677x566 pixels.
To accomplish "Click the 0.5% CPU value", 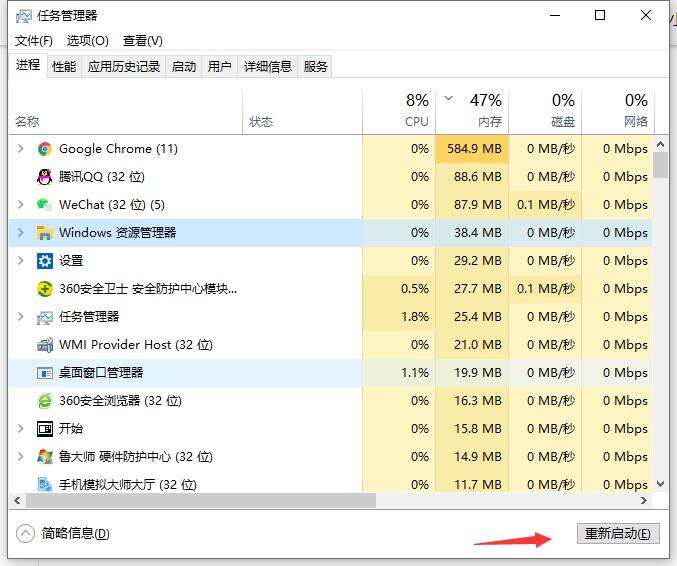I will 415,289.
